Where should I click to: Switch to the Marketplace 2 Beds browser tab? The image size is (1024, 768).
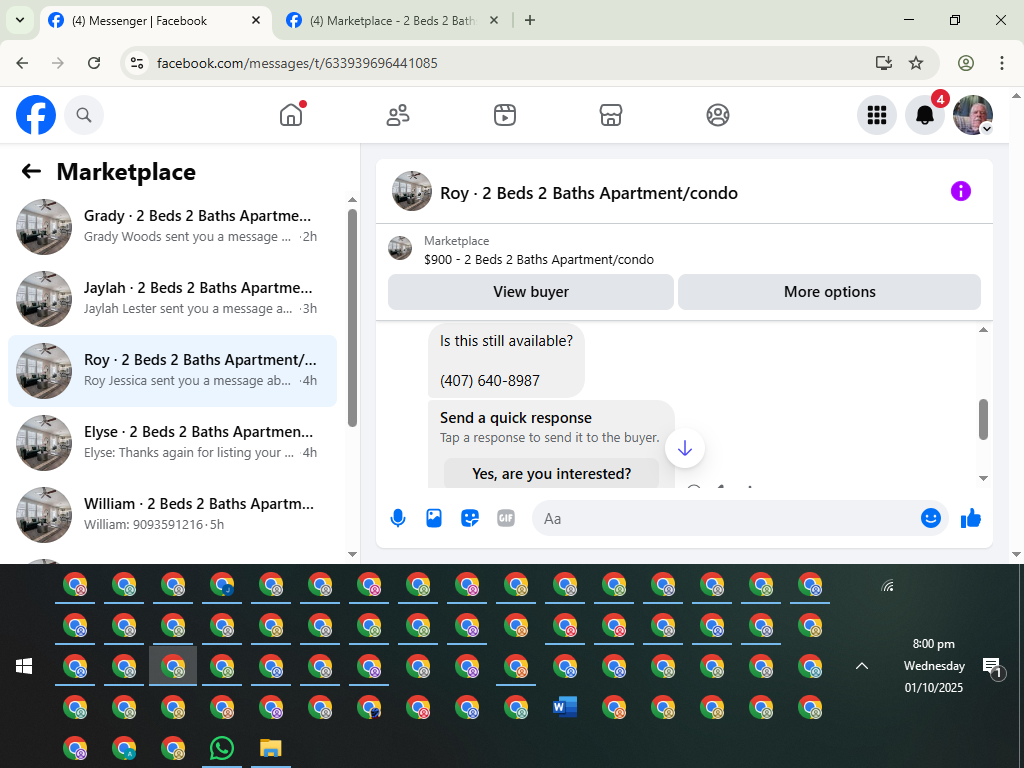point(392,21)
